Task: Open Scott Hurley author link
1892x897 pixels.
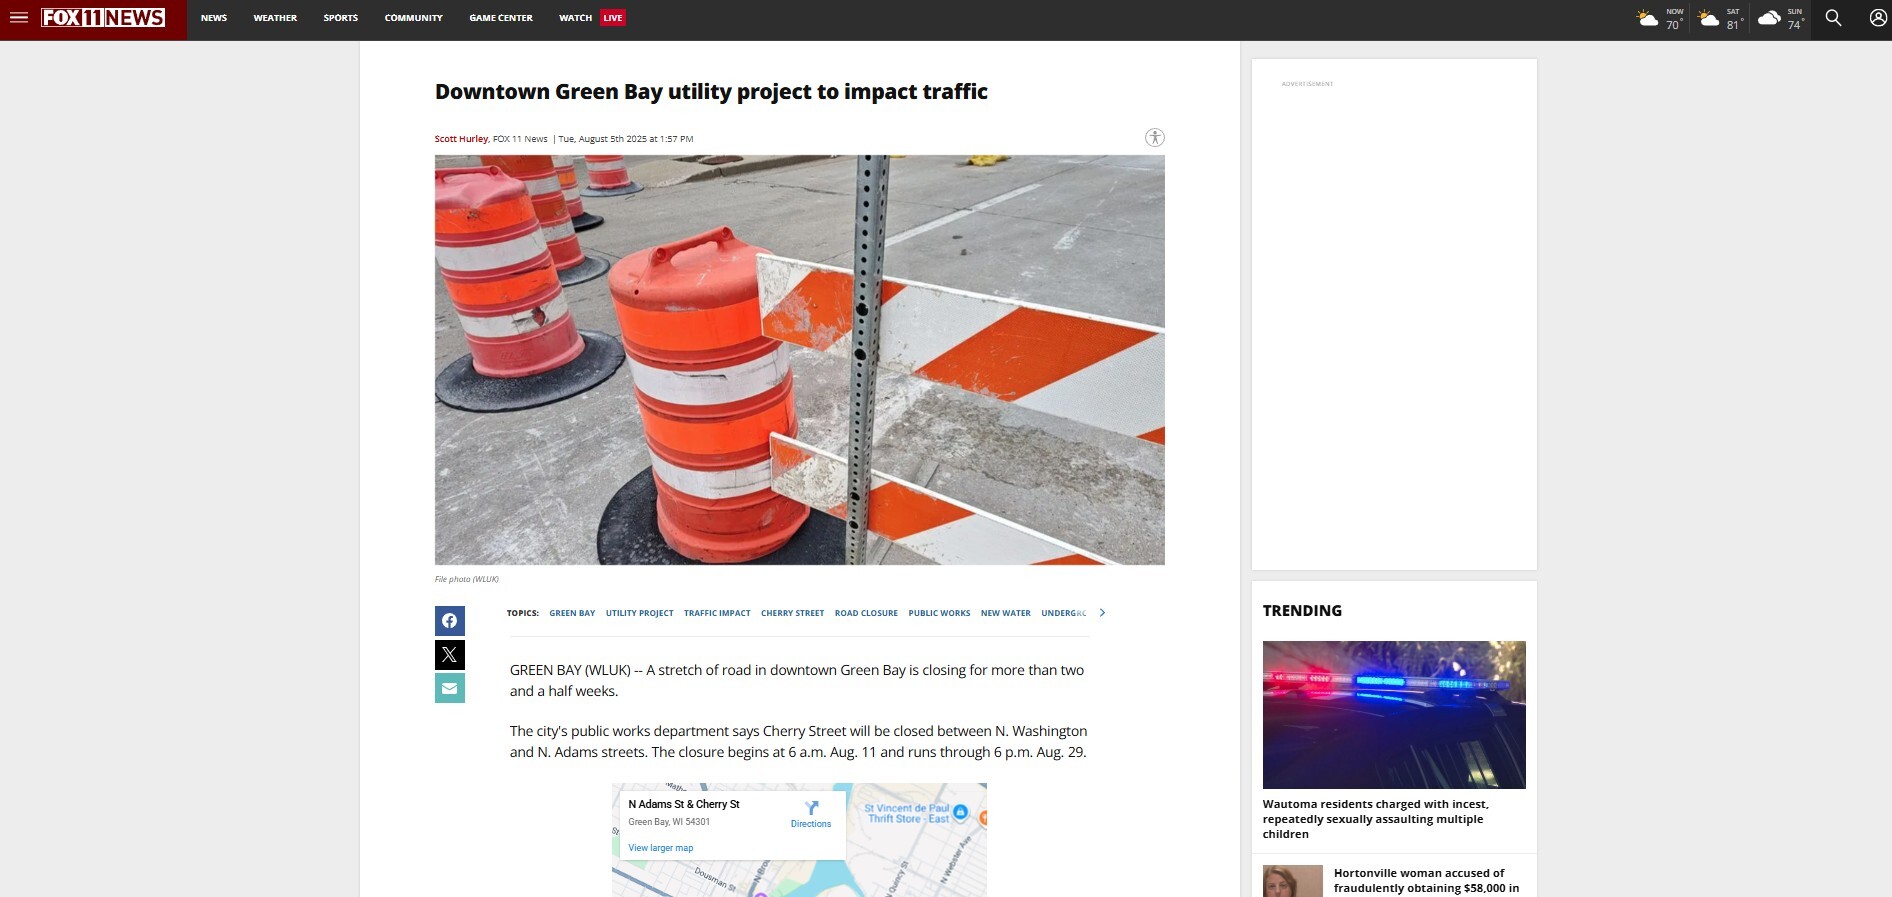Action: coord(461,139)
